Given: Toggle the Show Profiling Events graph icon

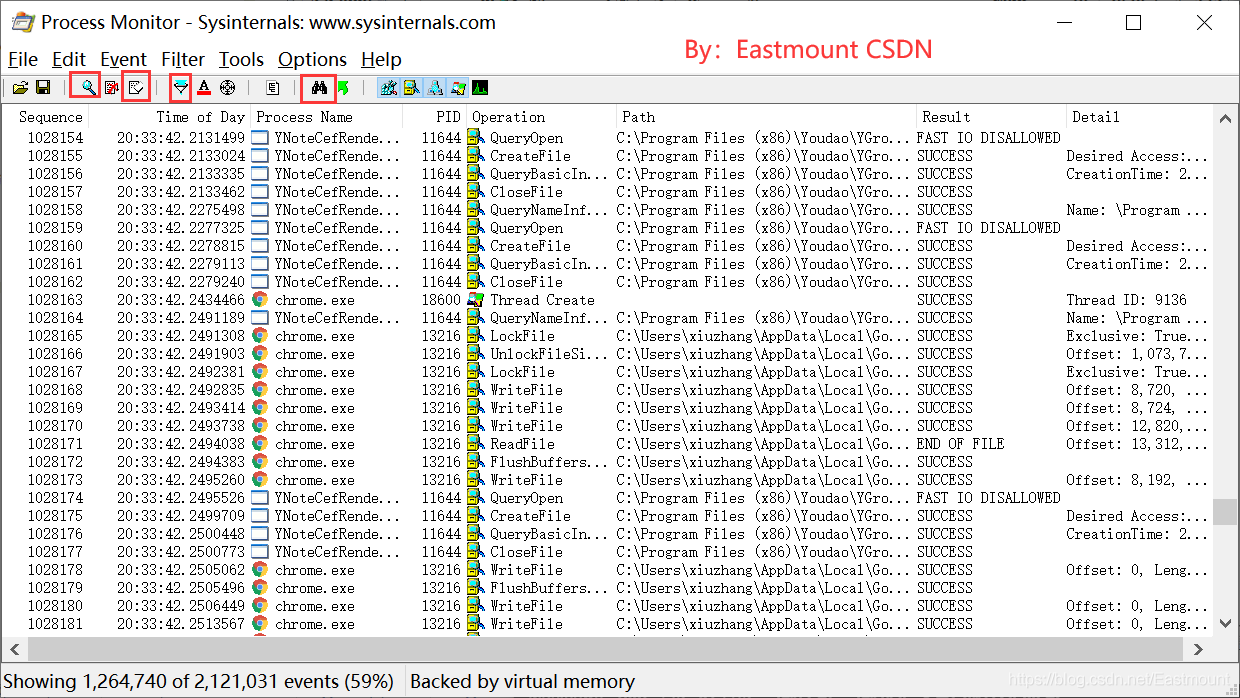Looking at the screenshot, I should pyautogui.click(x=480, y=88).
